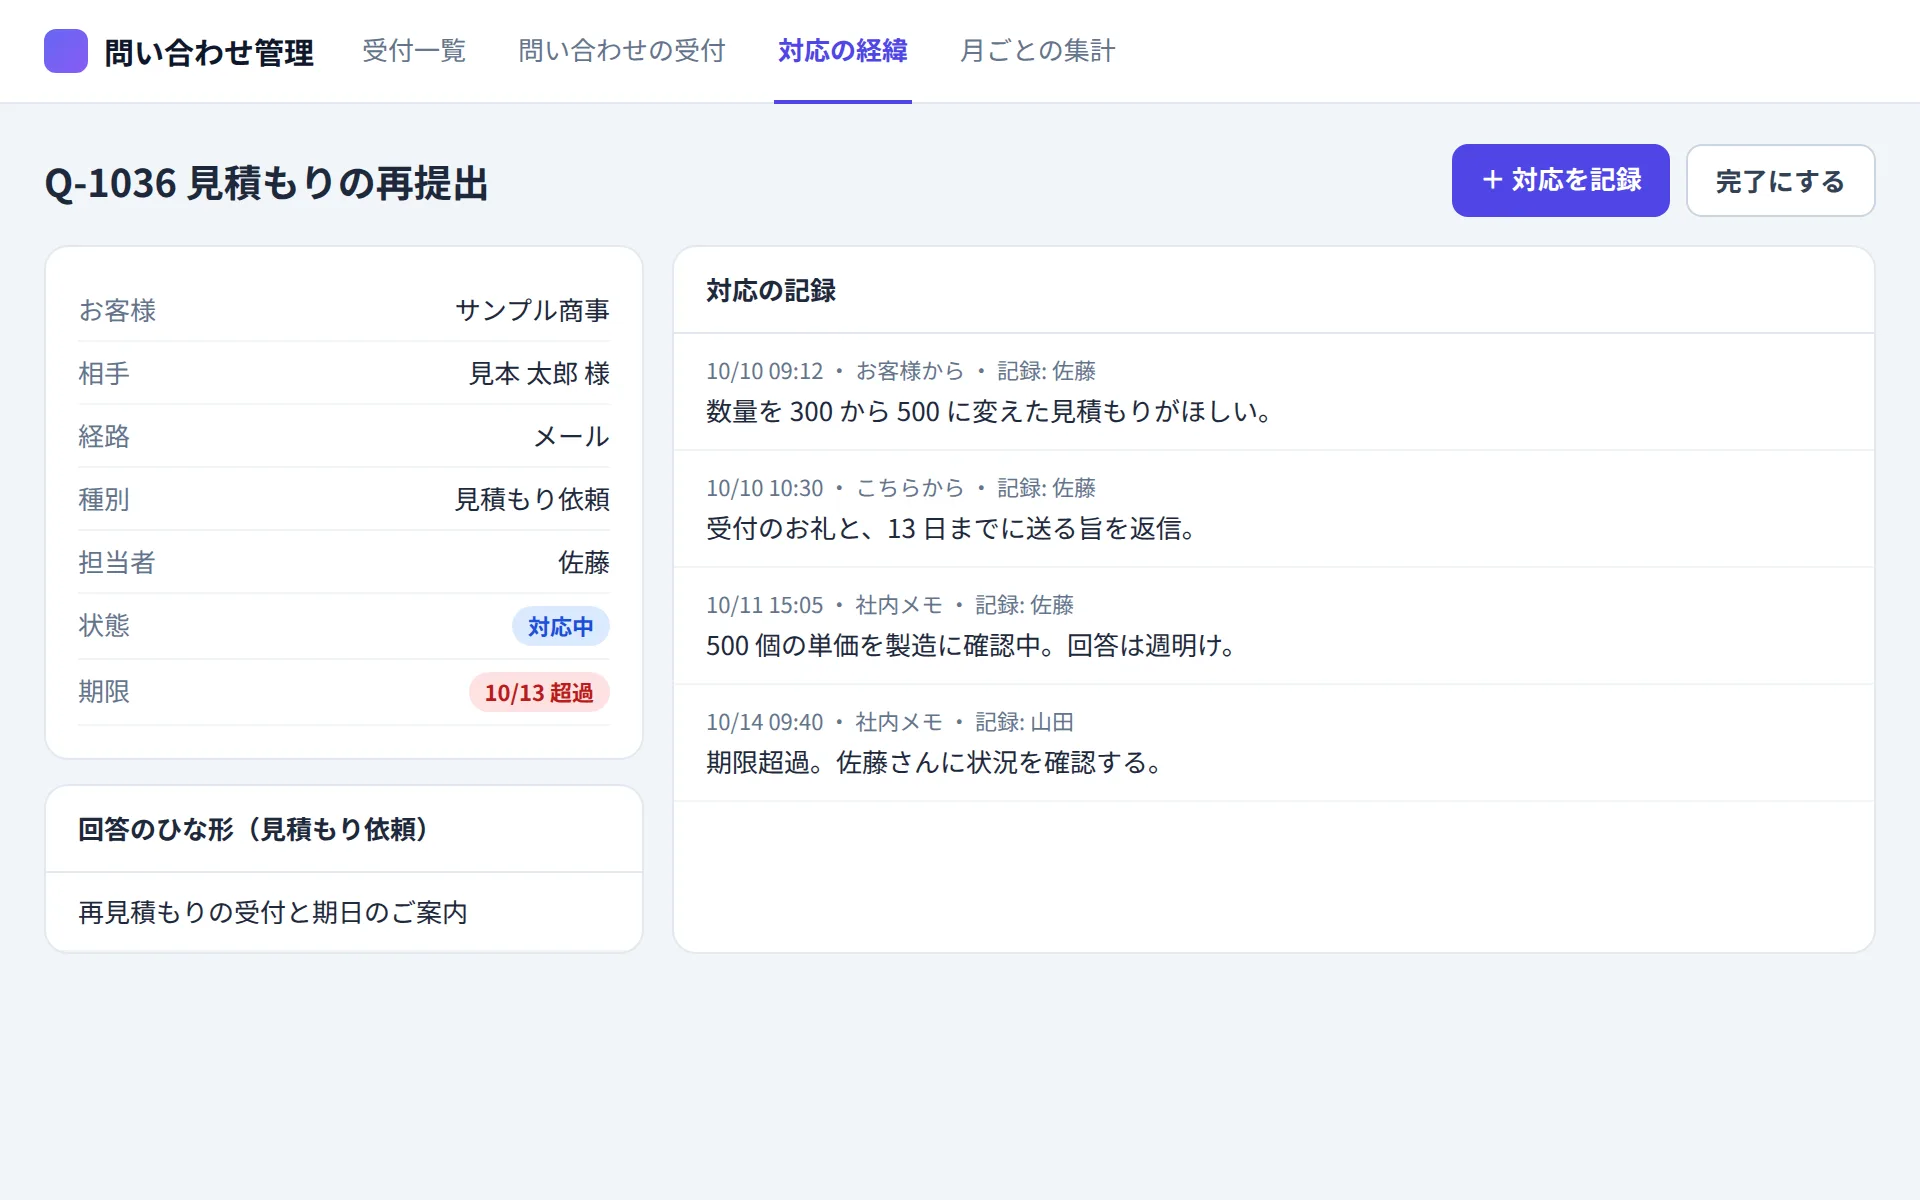This screenshot has width=1920, height=1200.
Task: Select the 10/14 09:40 社内メモ record header
Action: click(x=890, y=722)
